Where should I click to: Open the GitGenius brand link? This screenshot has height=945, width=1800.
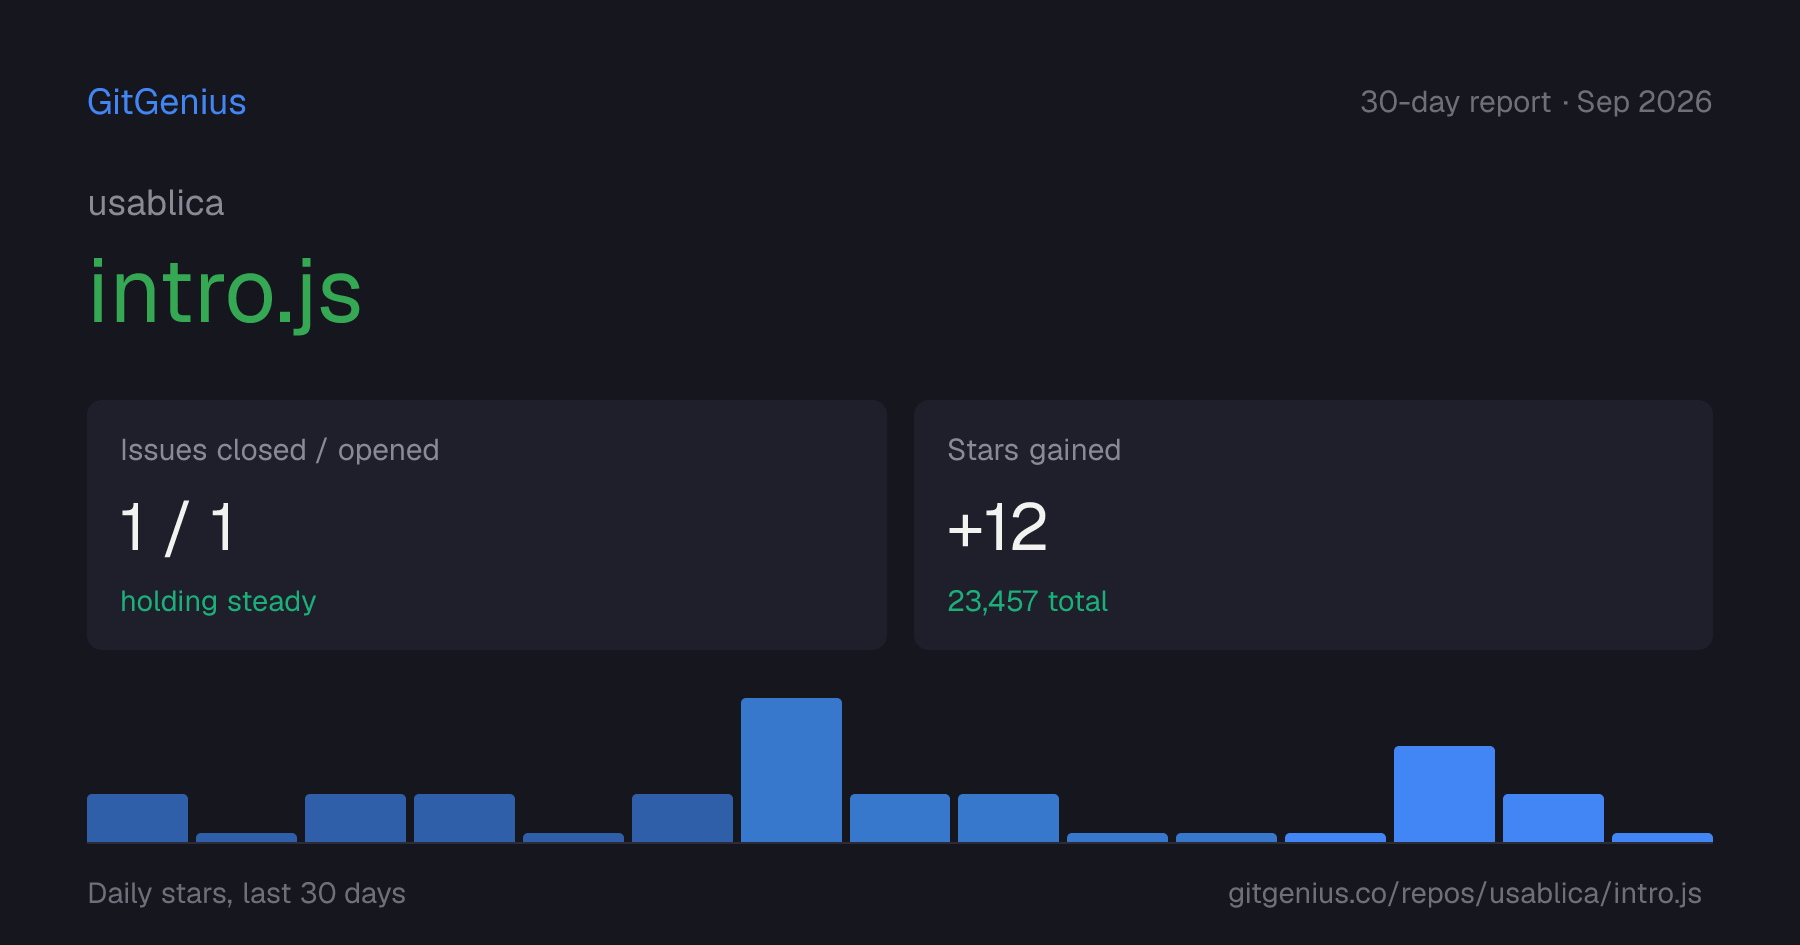pos(167,102)
